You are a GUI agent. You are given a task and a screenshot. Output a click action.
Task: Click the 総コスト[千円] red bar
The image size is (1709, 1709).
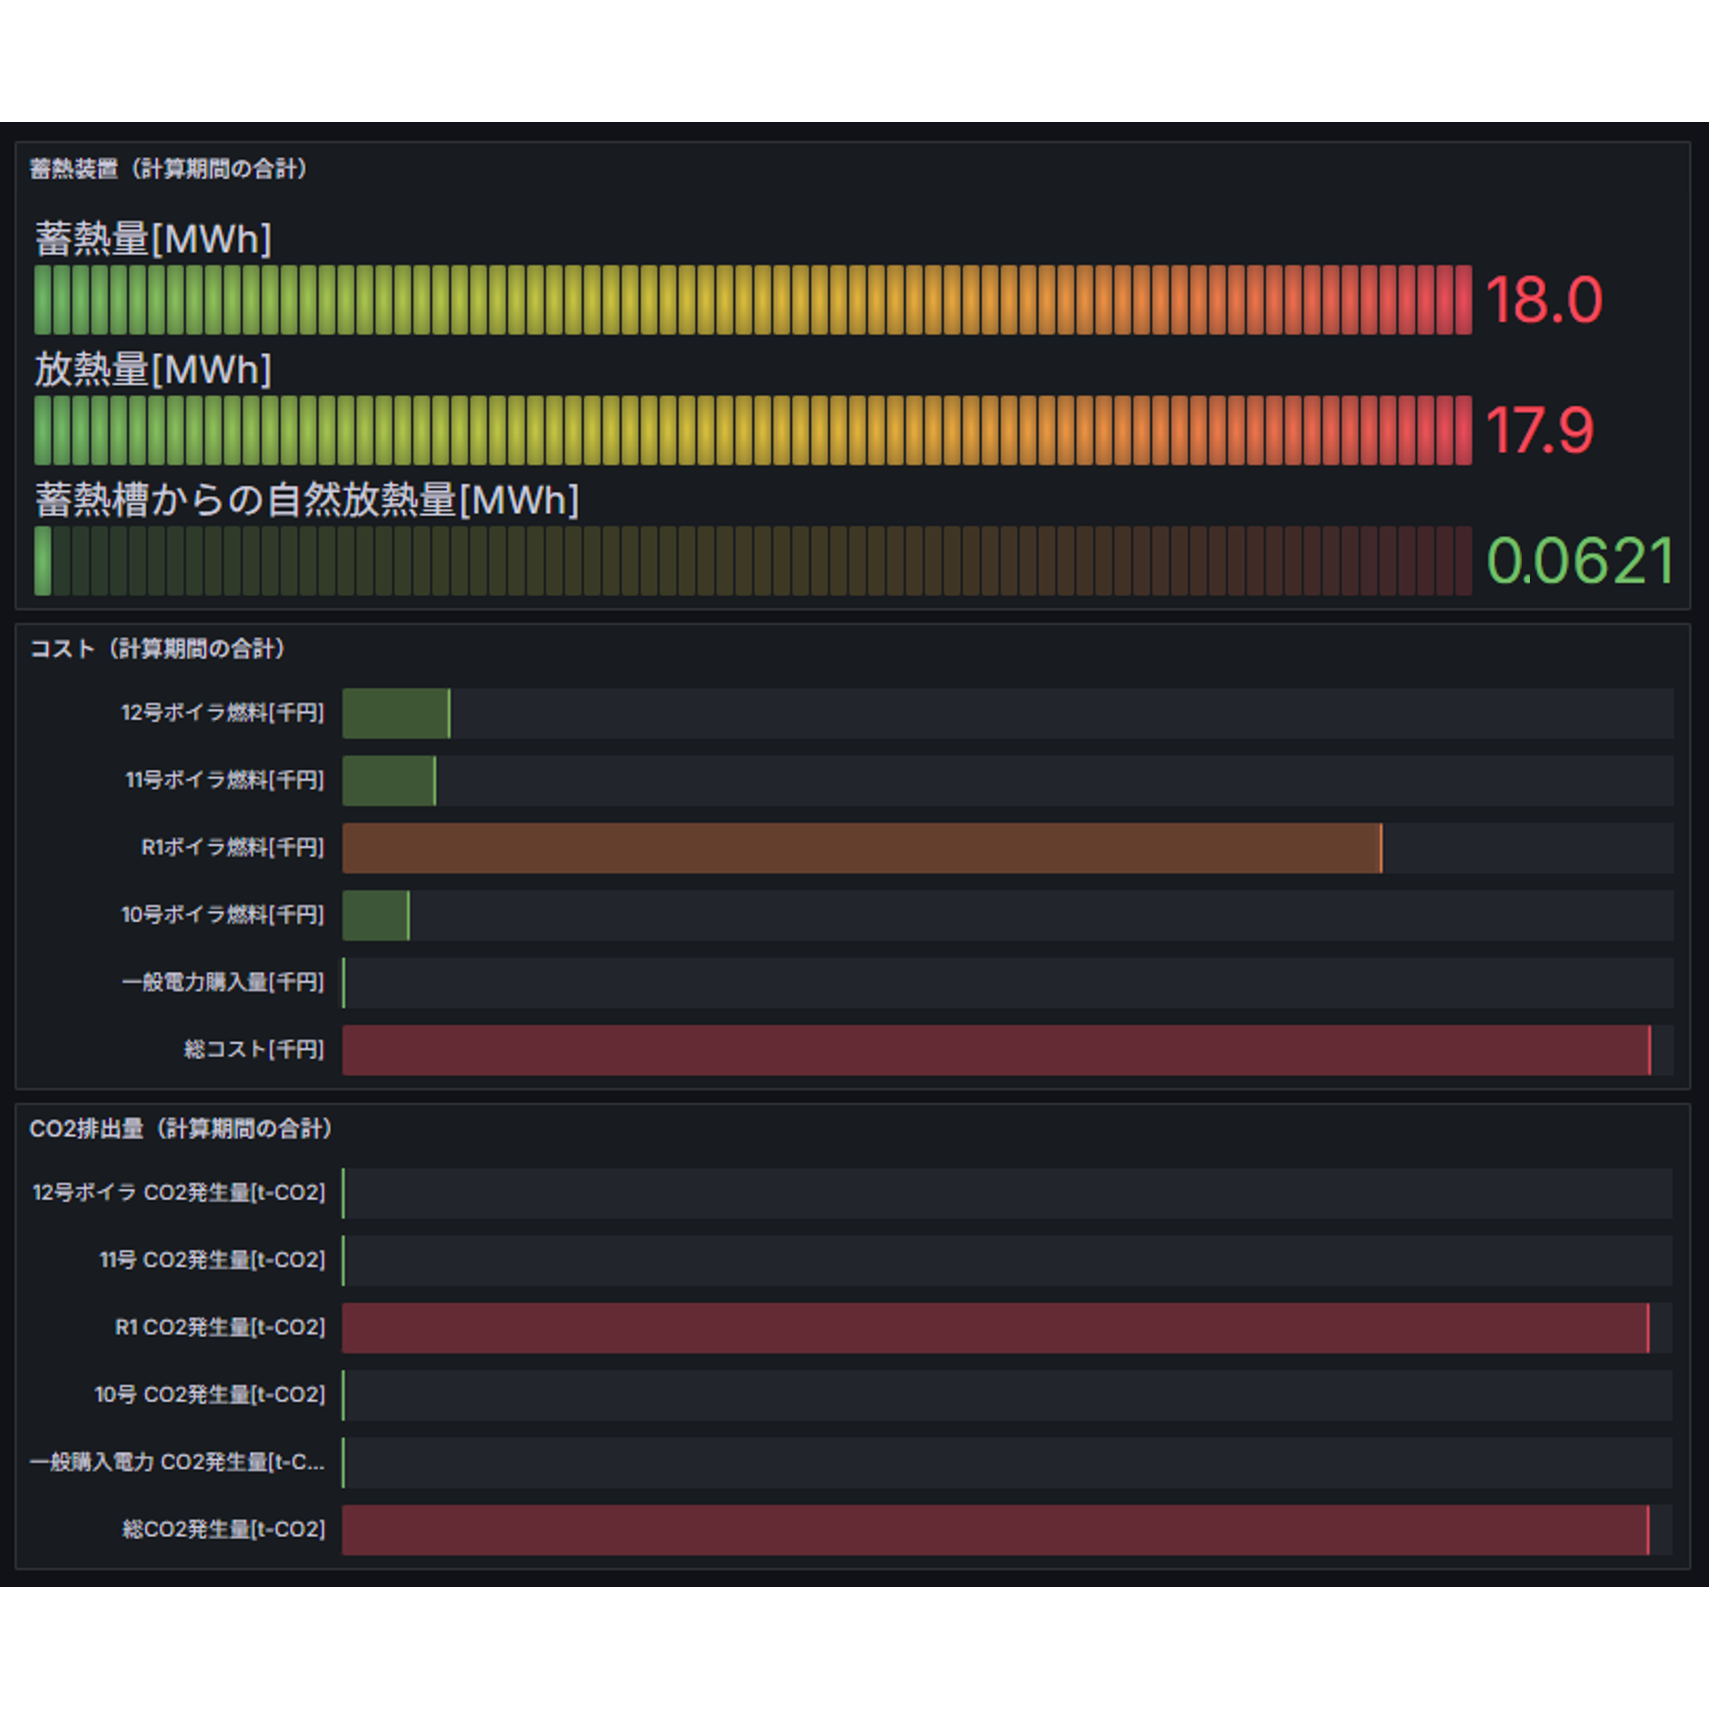click(996, 1050)
